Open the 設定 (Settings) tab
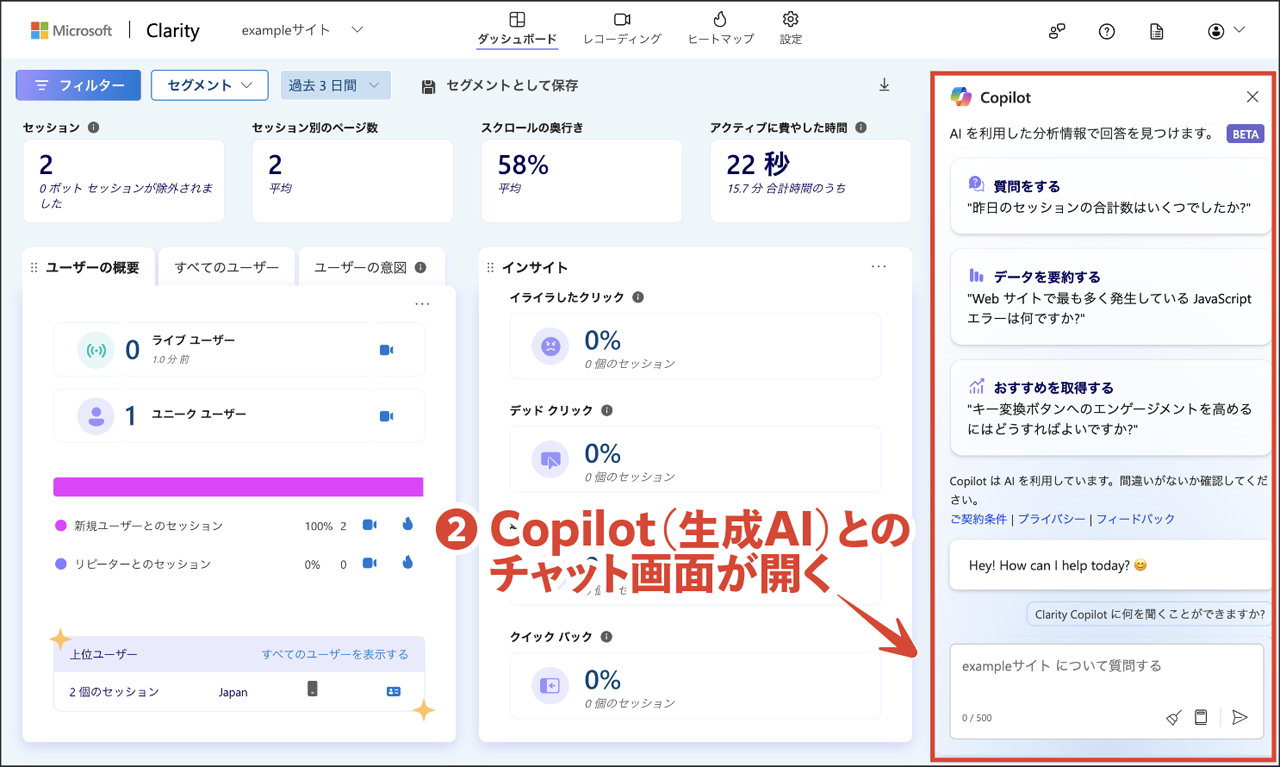The height and width of the screenshot is (767, 1280). [x=790, y=28]
